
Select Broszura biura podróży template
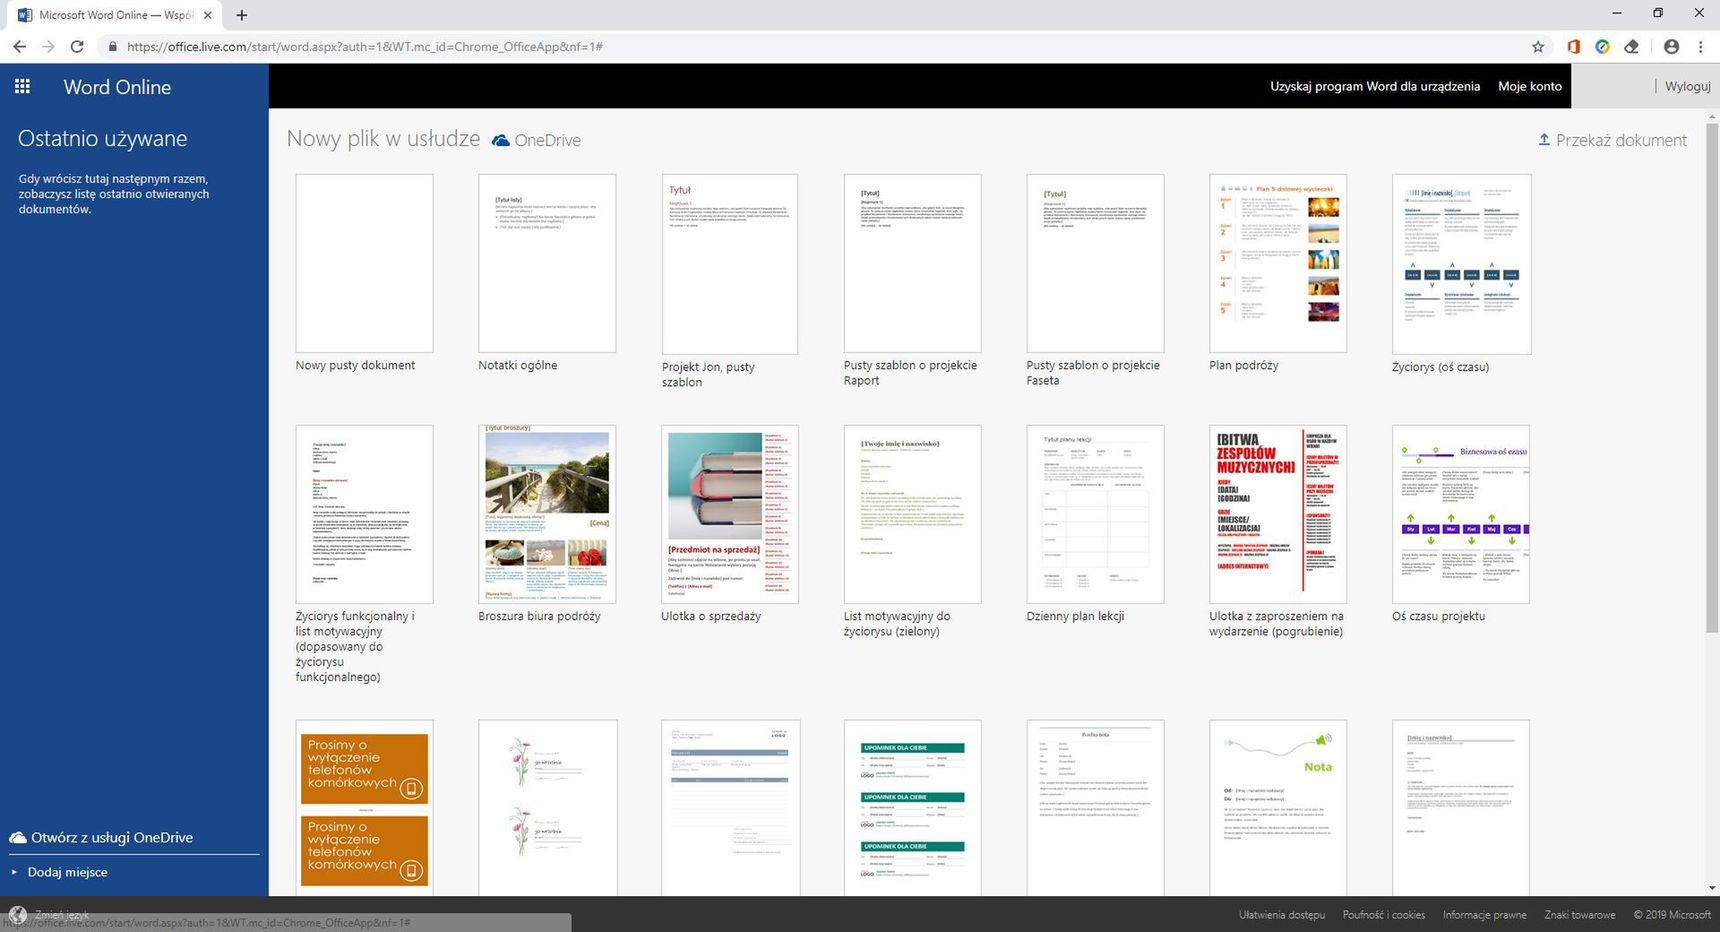coord(547,514)
